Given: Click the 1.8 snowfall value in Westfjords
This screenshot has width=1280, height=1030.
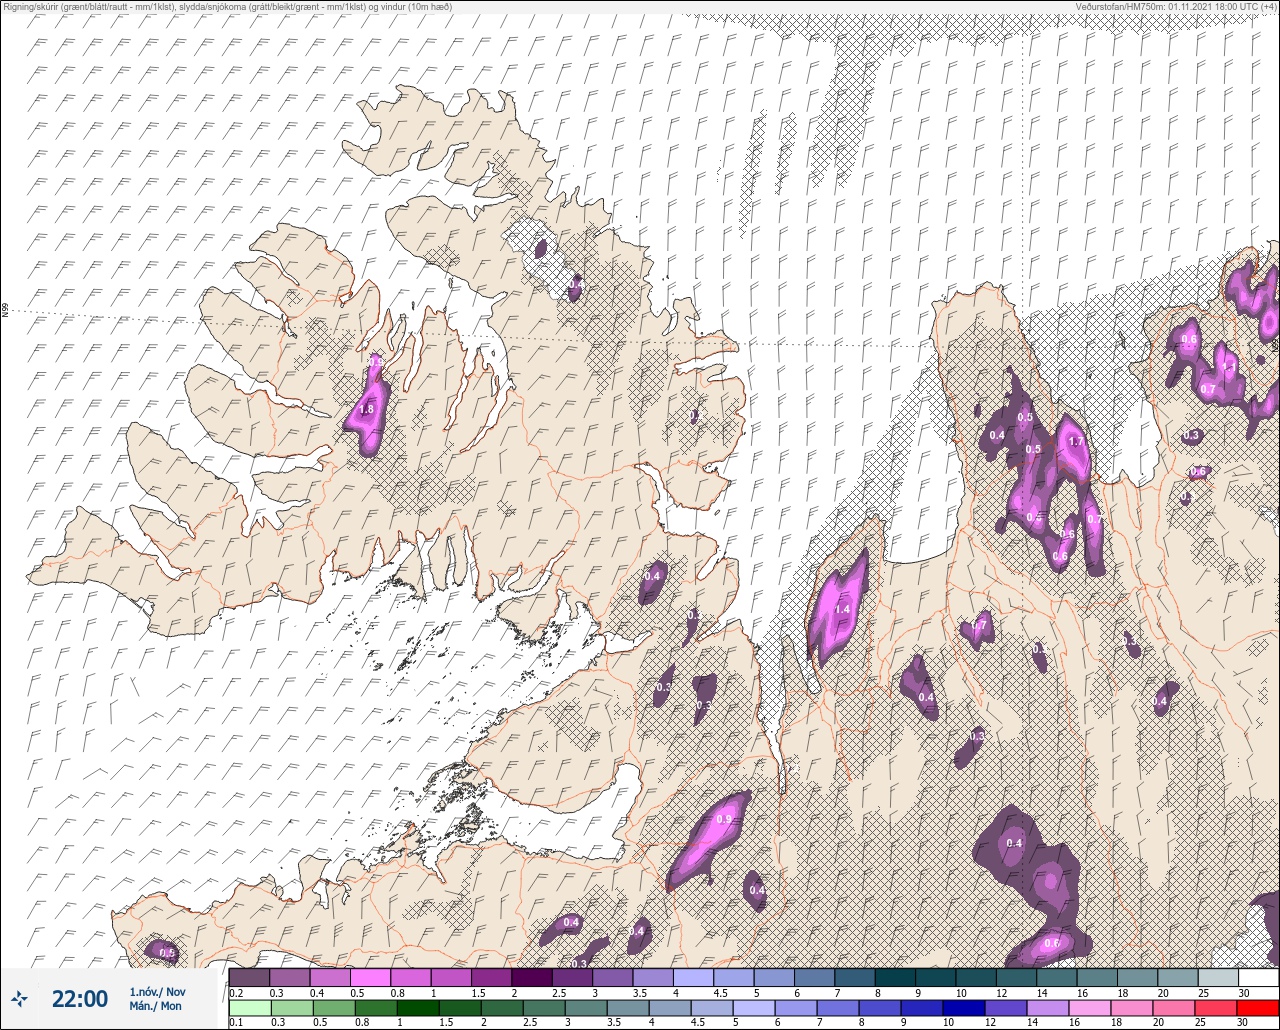Looking at the screenshot, I should 366,409.
